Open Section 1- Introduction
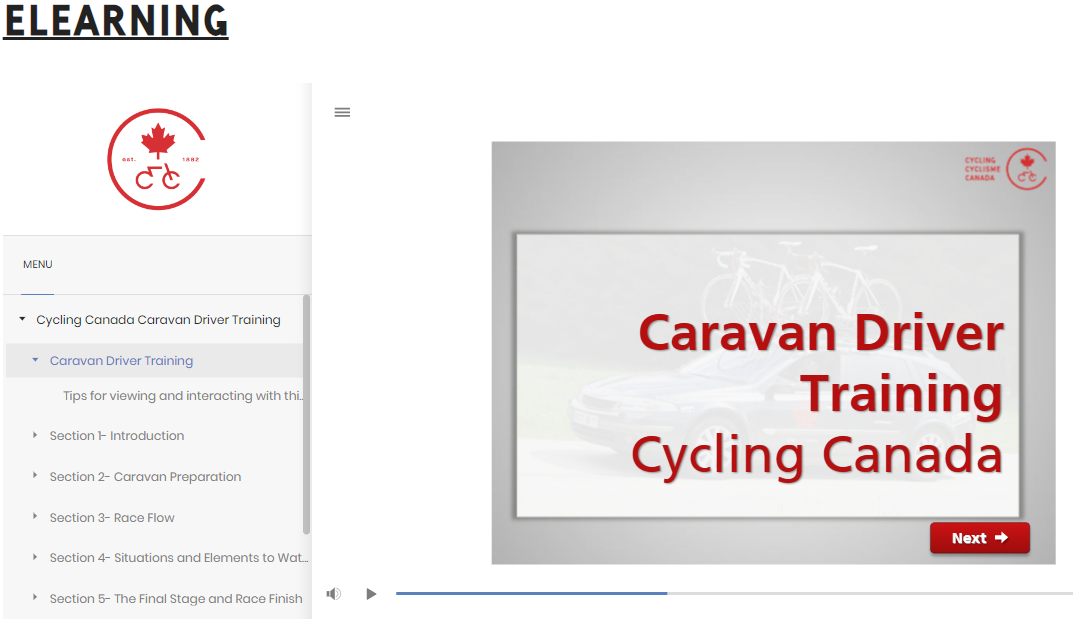The image size is (1073, 619). tap(116, 436)
